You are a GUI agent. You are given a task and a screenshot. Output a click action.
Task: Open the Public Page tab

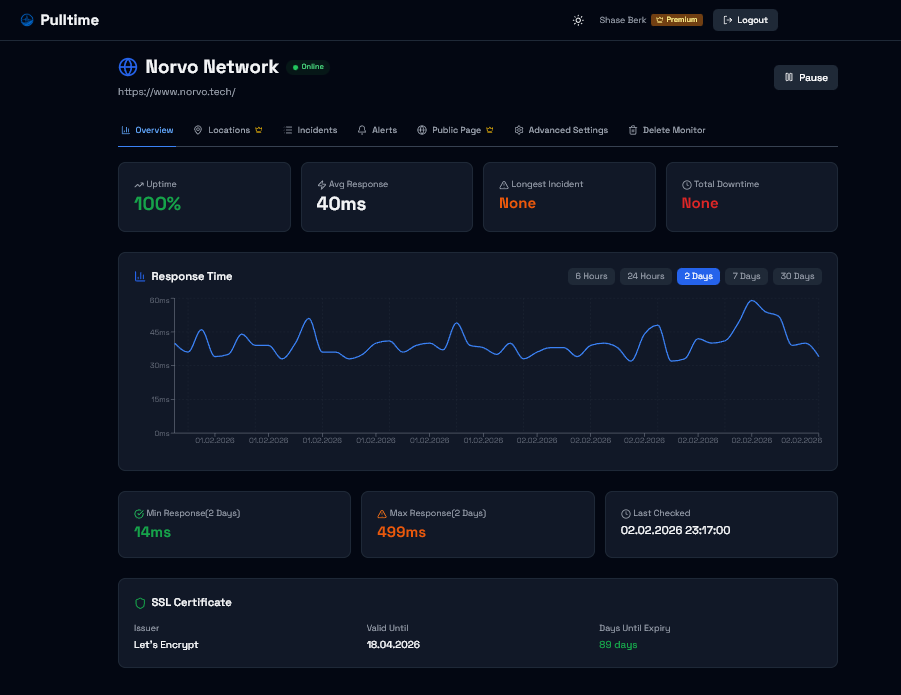point(455,130)
